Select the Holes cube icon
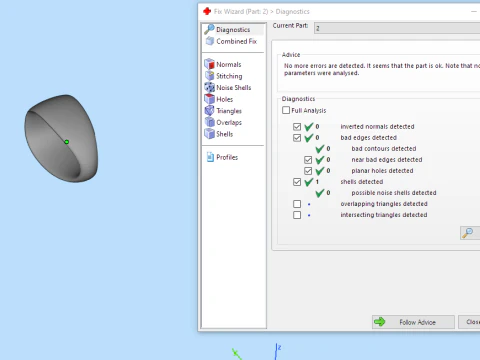This screenshot has width=480, height=360. point(209,99)
